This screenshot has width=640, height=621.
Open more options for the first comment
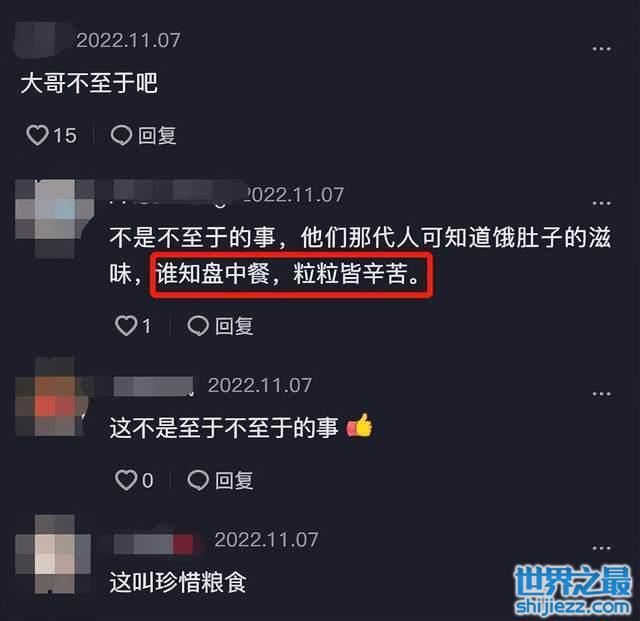pos(601,49)
